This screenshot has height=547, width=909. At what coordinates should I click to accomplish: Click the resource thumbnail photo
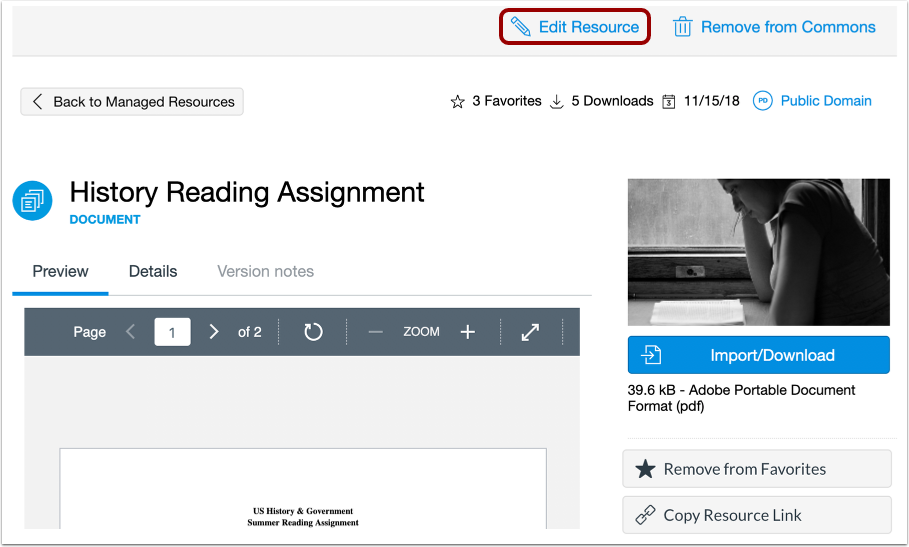point(758,252)
